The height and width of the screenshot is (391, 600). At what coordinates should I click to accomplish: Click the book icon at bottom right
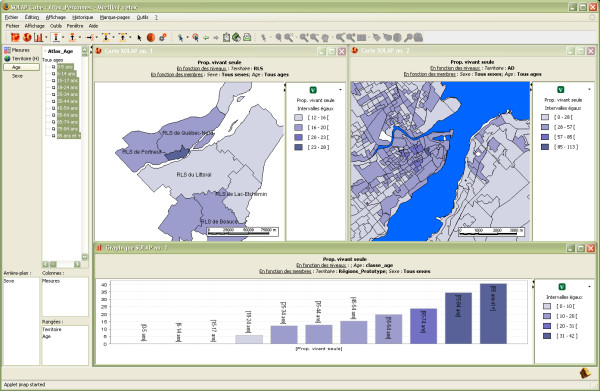[585, 373]
